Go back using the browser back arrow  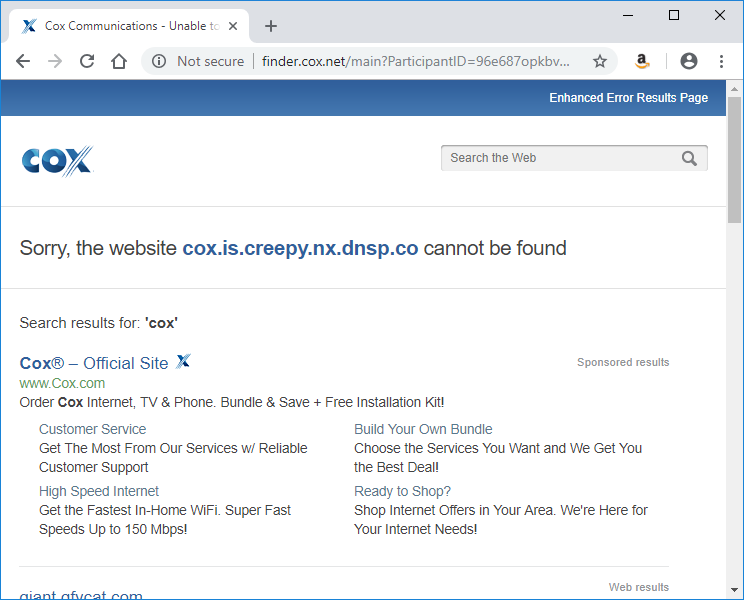[23, 61]
